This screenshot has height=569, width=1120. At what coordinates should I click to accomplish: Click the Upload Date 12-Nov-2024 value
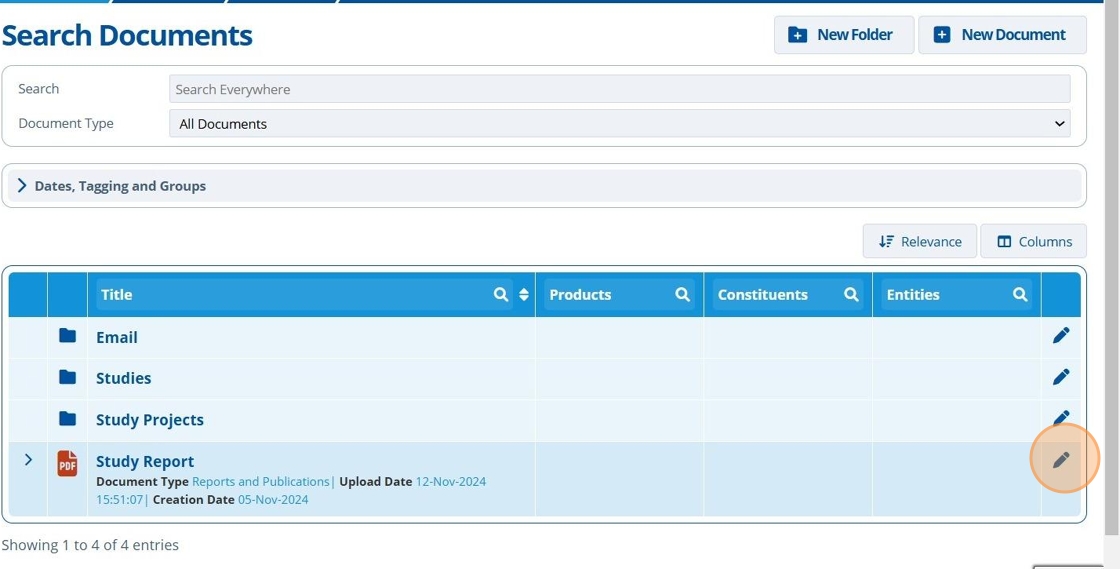(x=451, y=481)
